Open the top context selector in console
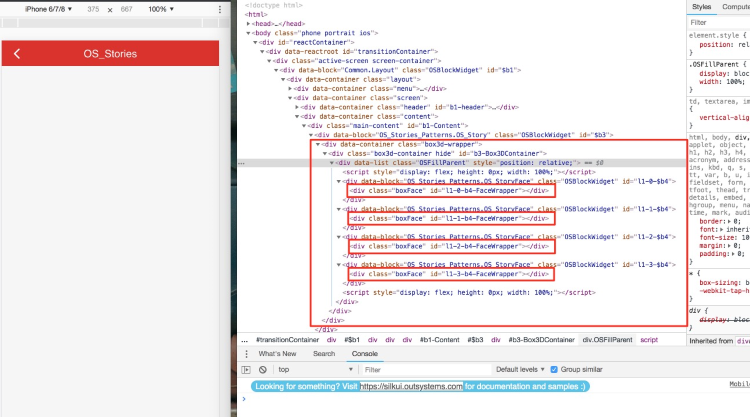This screenshot has height=417, width=750. pos(312,369)
